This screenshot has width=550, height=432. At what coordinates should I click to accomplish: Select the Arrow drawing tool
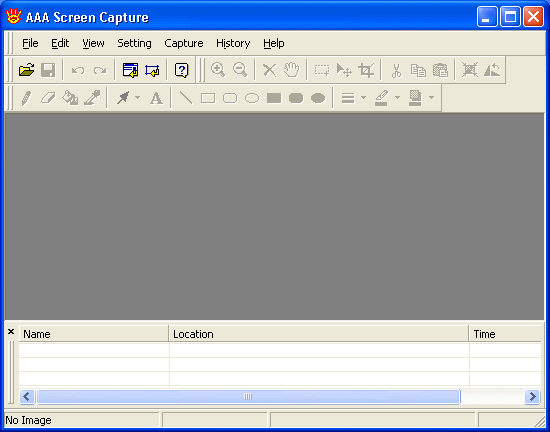(x=123, y=98)
